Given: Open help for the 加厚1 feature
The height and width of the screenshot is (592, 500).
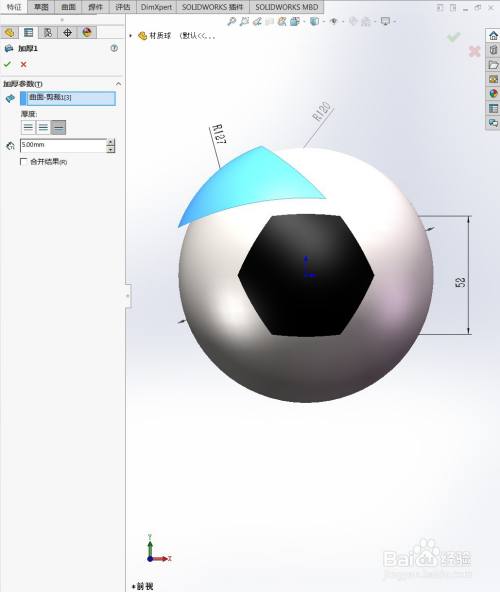Looking at the screenshot, I should (114, 48).
